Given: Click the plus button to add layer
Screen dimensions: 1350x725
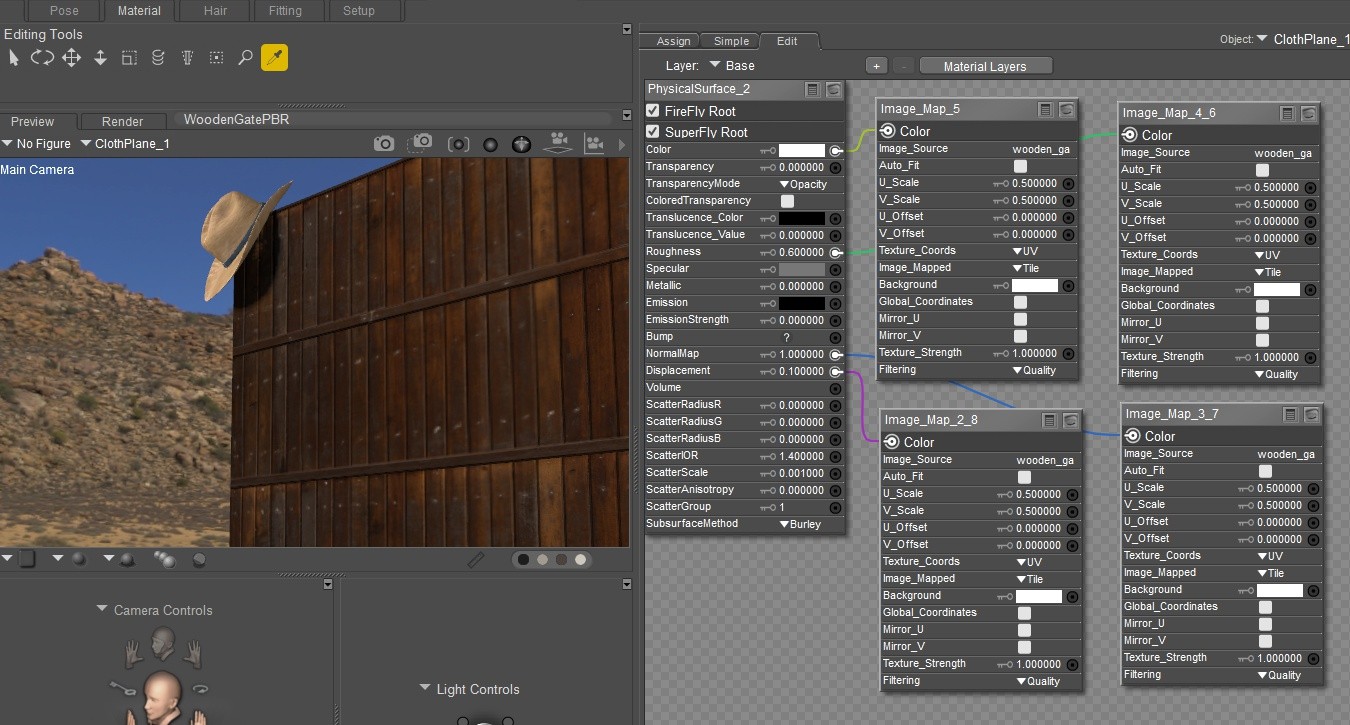Looking at the screenshot, I should pyautogui.click(x=876, y=66).
